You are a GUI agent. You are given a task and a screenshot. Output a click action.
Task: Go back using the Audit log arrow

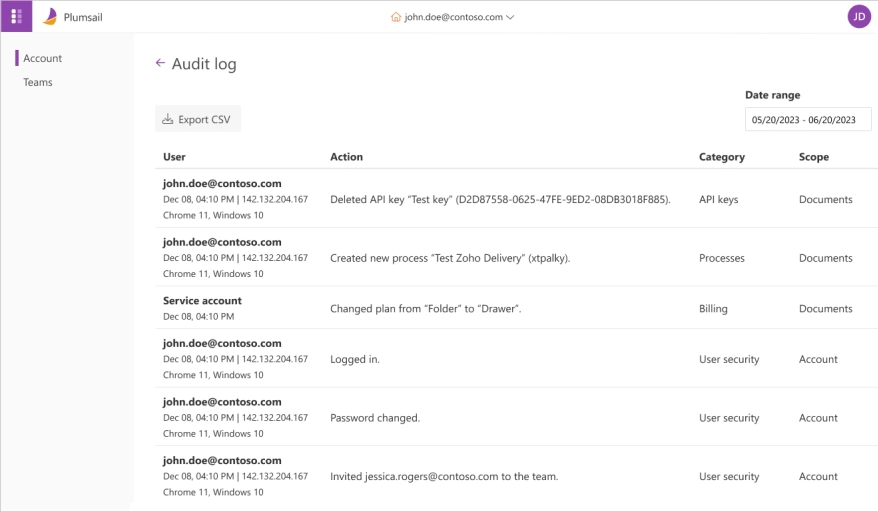(x=160, y=63)
